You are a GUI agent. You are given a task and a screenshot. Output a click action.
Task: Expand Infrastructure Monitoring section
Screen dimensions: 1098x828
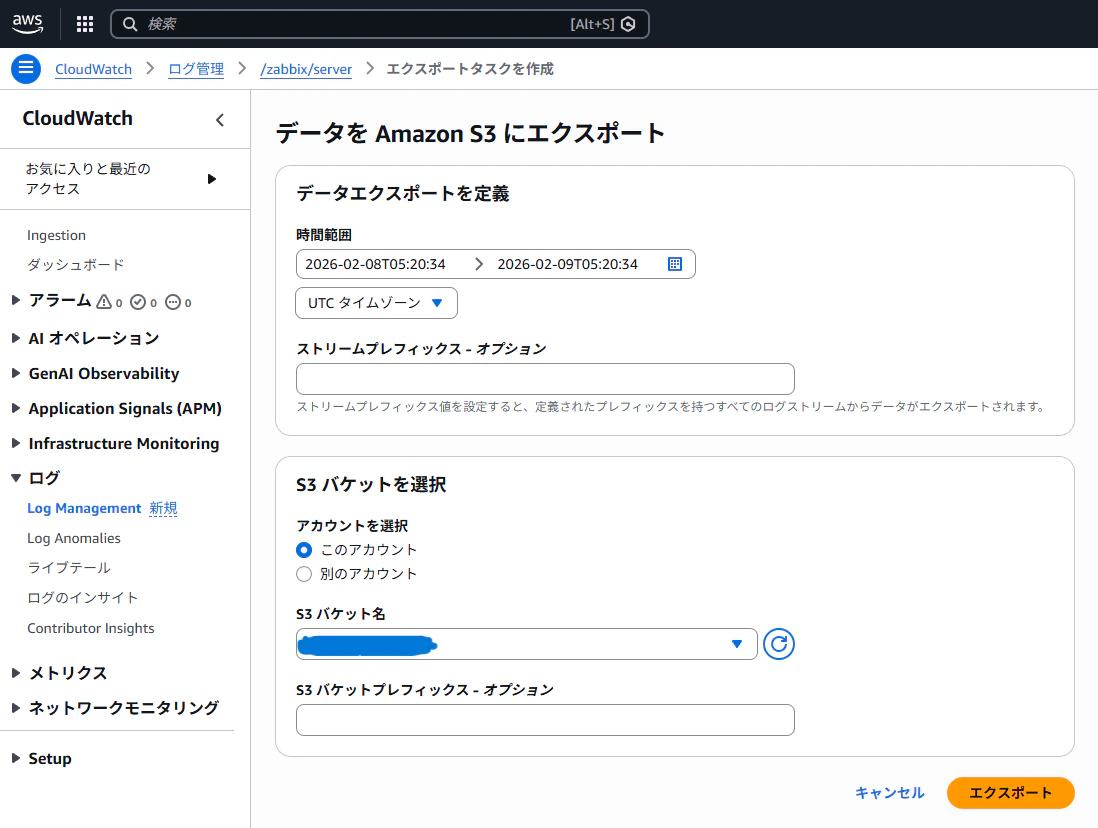15,443
